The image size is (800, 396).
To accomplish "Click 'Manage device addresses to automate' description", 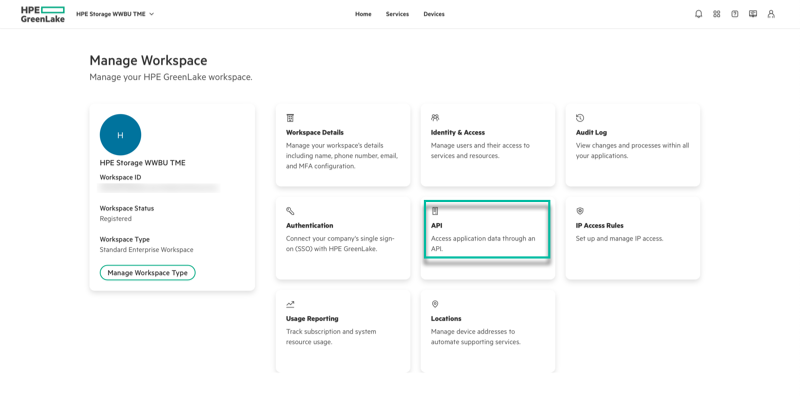I will click(476, 337).
